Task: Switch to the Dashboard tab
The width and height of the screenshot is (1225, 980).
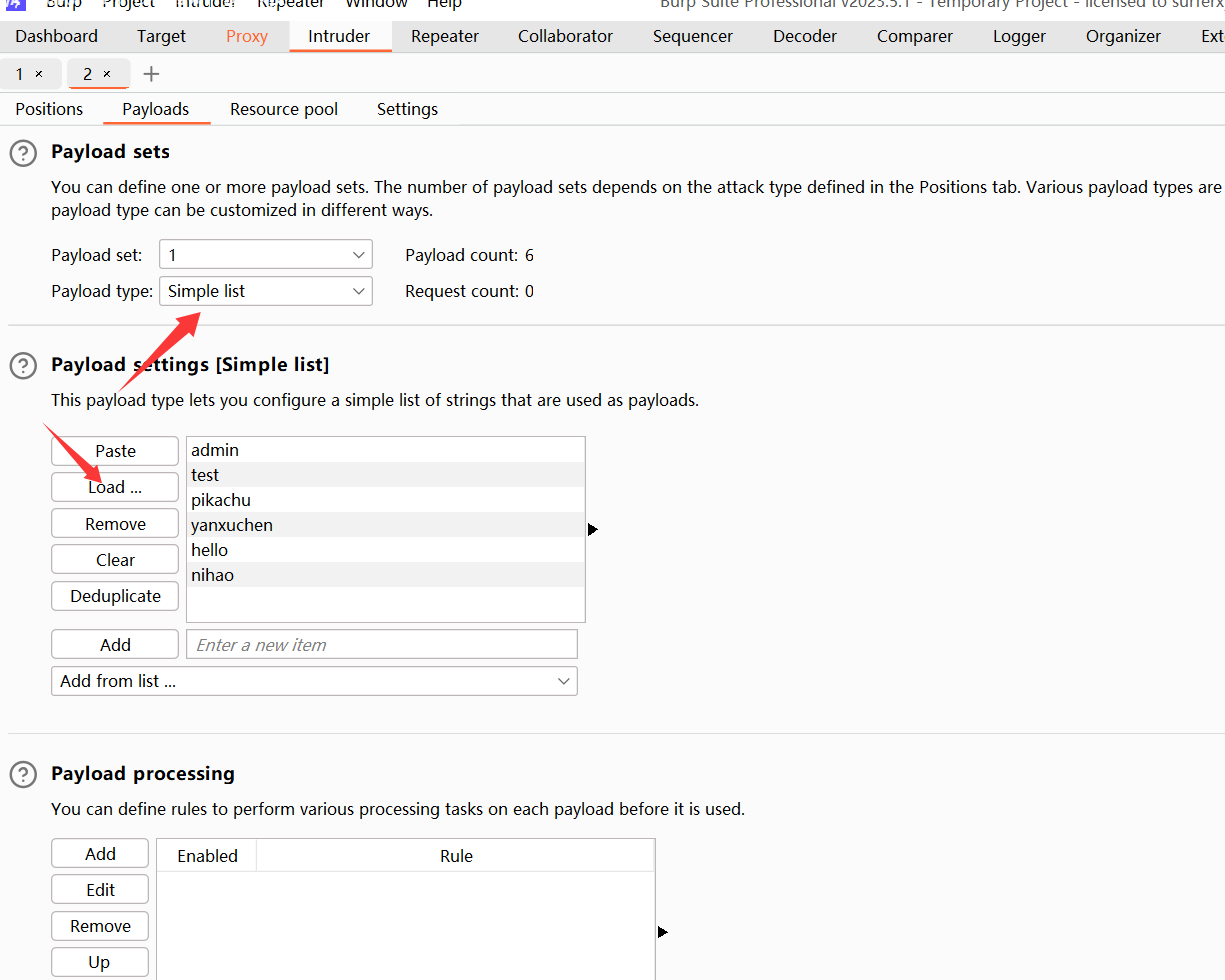Action: tap(57, 36)
